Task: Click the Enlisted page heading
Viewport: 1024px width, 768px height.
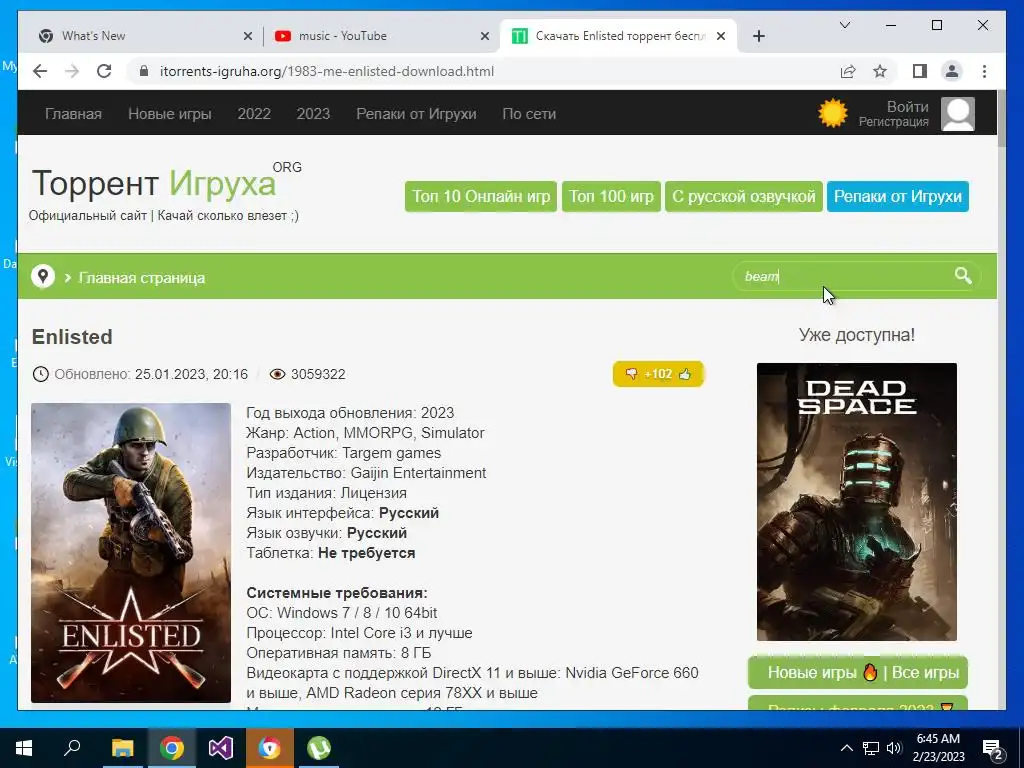Action: pos(72,337)
